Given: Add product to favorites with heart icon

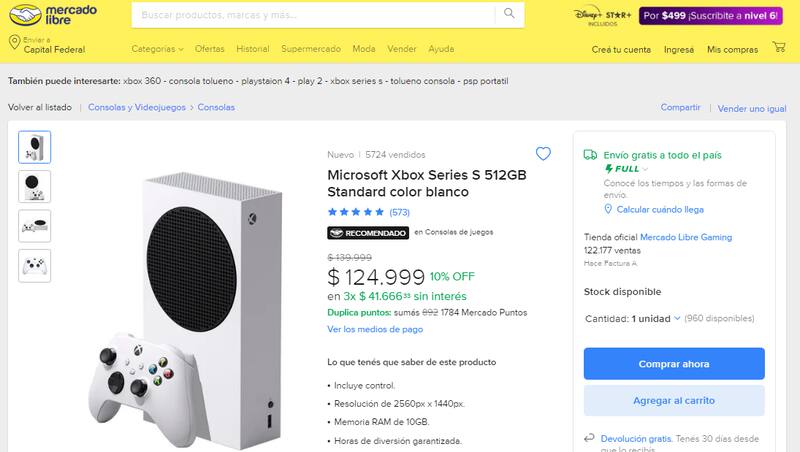Looking at the screenshot, I should (543, 154).
